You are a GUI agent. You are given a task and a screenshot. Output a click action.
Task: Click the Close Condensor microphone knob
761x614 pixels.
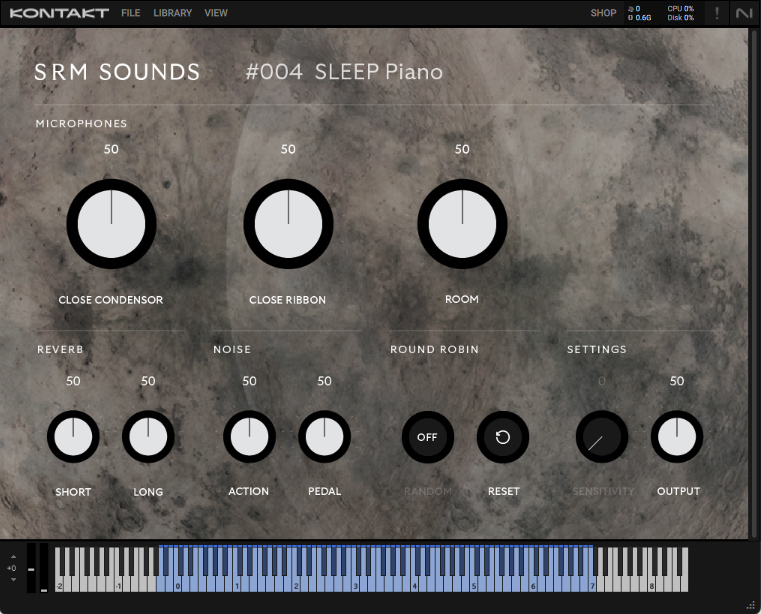(111, 224)
